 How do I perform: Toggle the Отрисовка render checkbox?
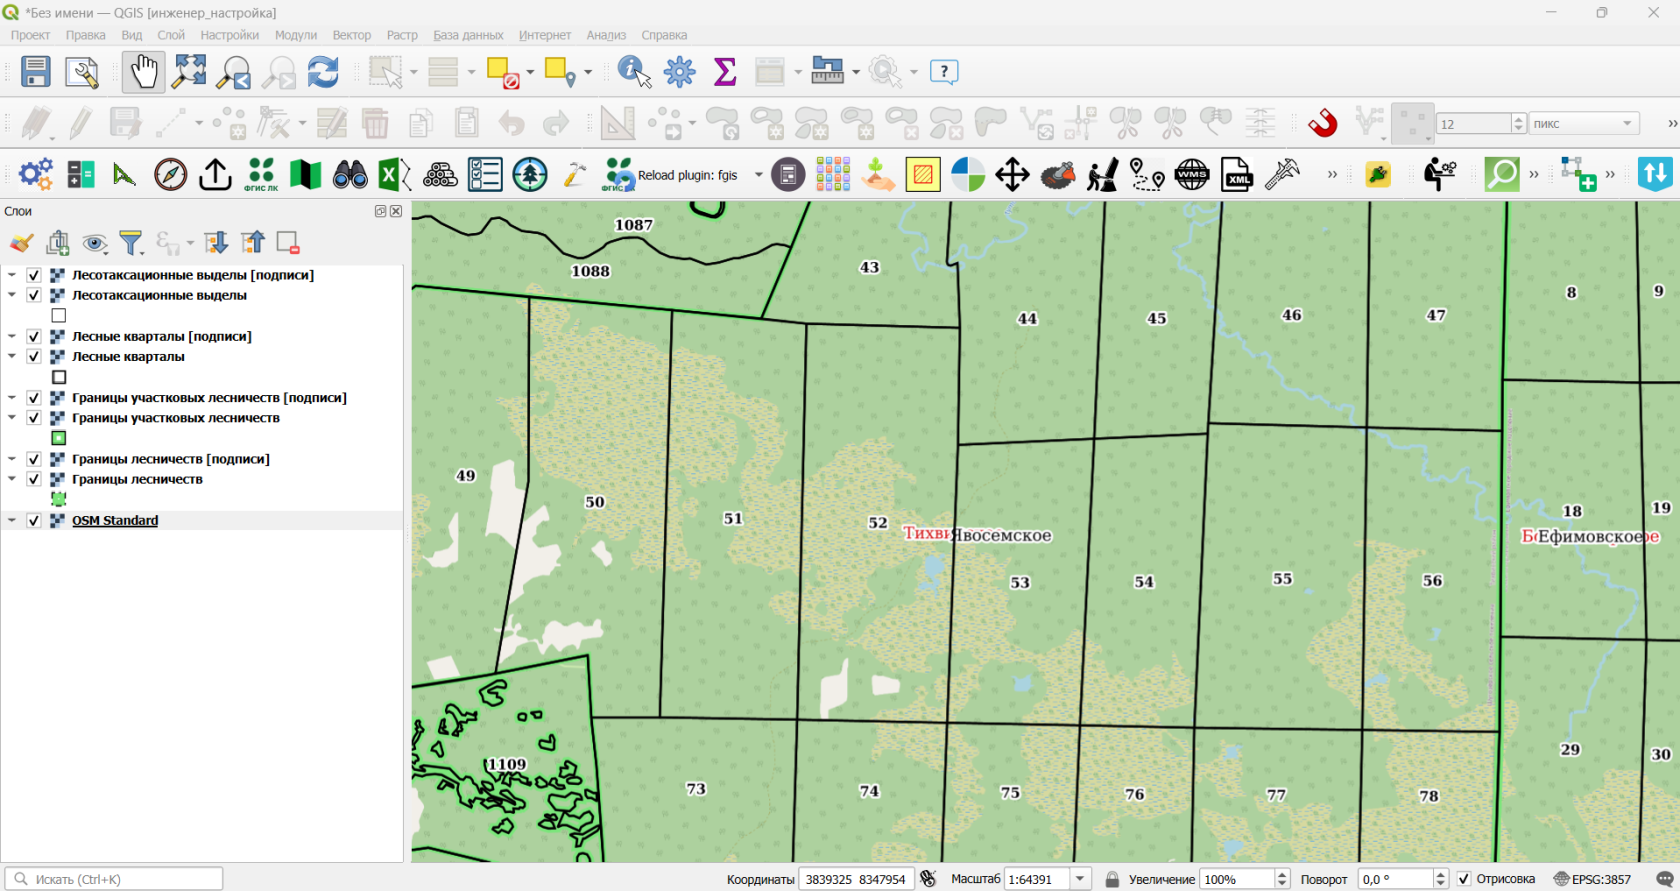(1464, 879)
